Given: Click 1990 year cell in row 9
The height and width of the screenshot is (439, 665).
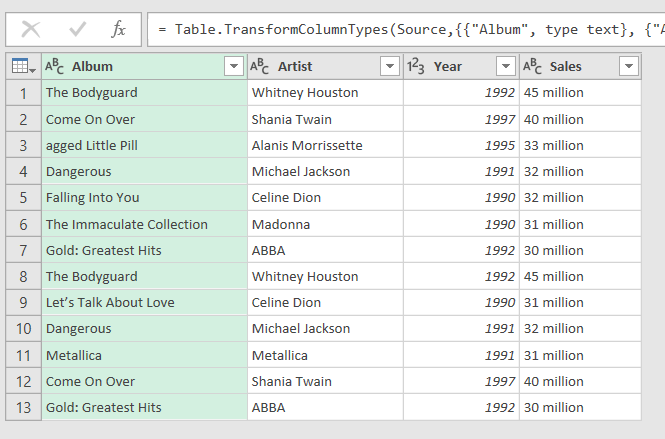Looking at the screenshot, I should coord(461,303).
